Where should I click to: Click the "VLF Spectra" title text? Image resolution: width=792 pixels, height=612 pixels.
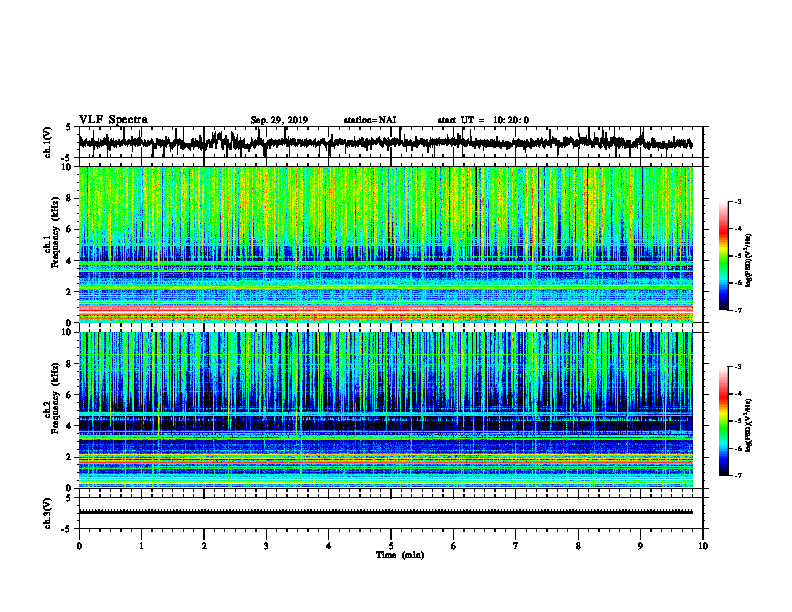113,120
